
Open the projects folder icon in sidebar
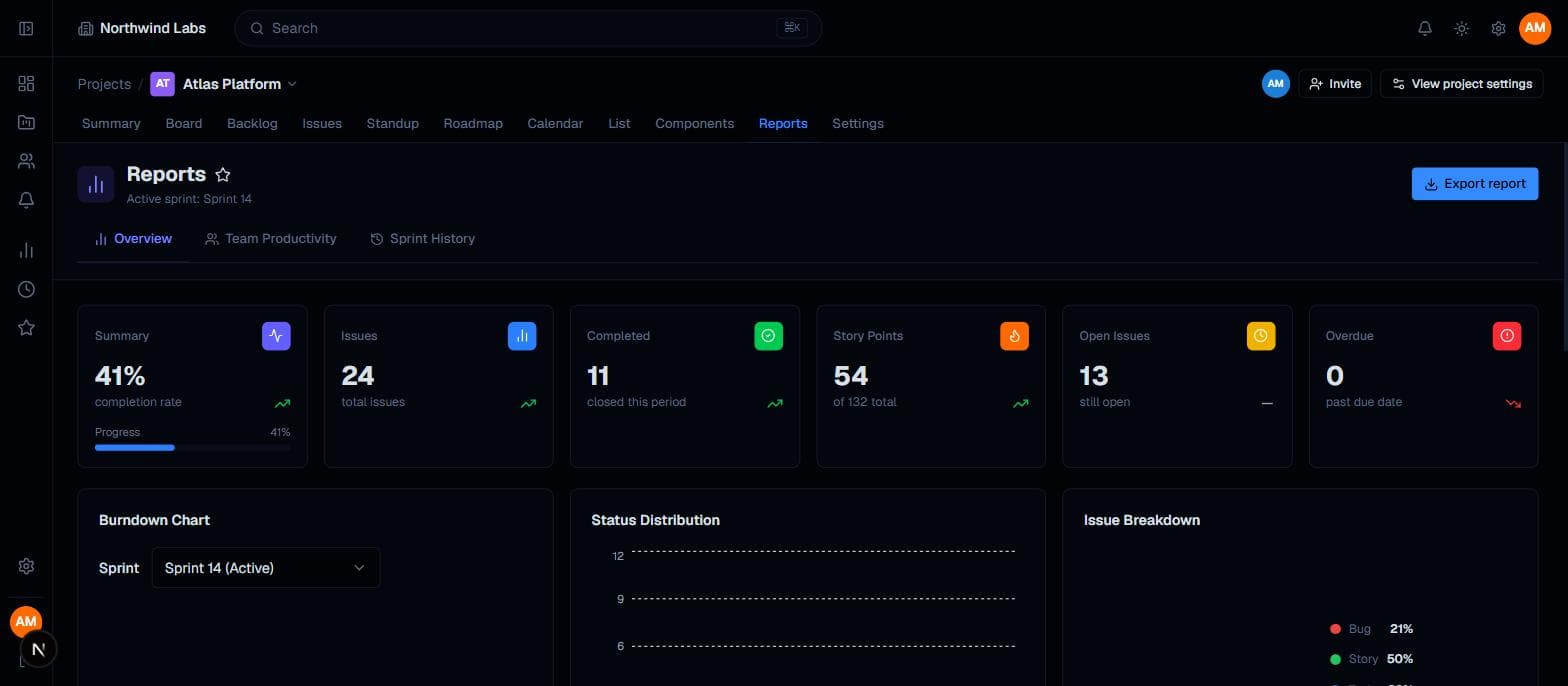click(26, 122)
